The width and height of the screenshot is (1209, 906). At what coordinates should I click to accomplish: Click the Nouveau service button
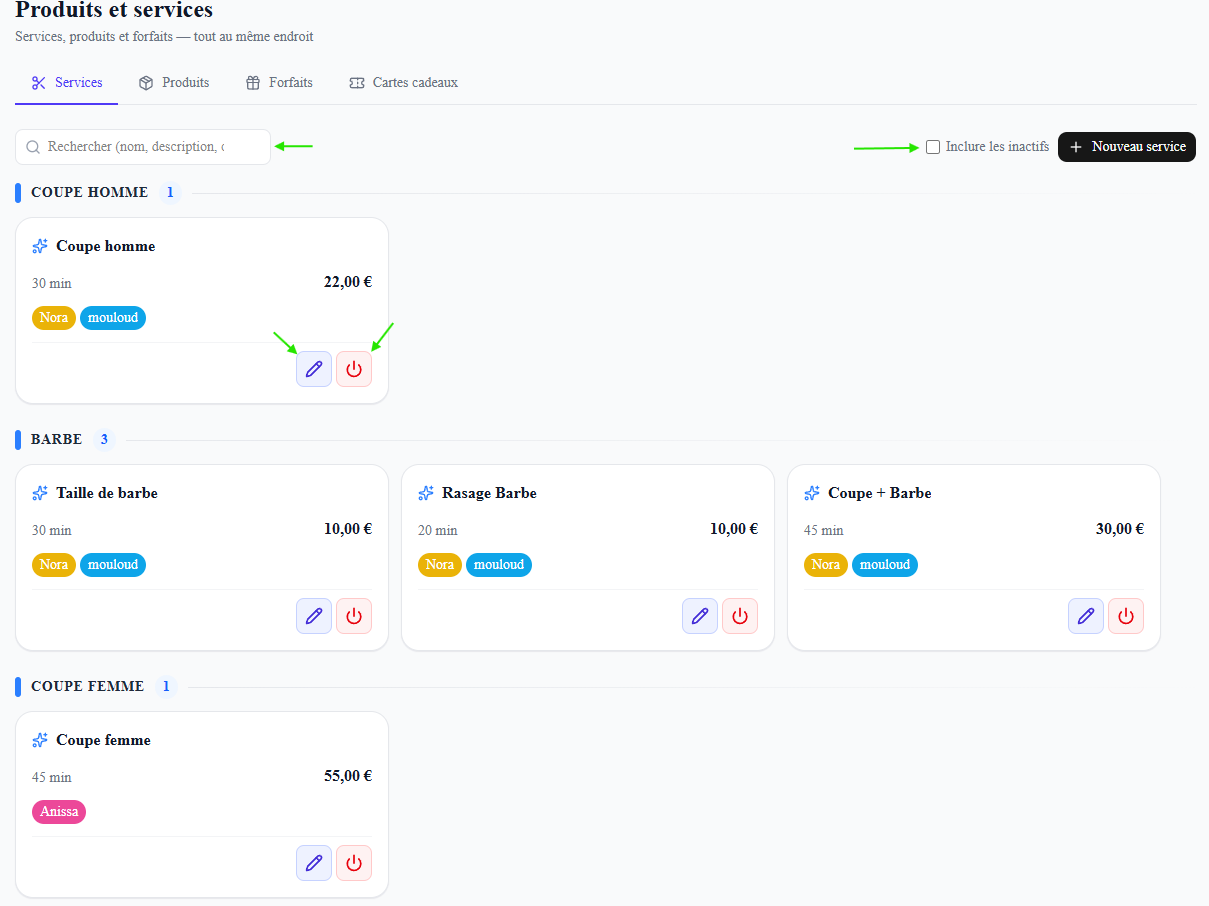point(1127,147)
